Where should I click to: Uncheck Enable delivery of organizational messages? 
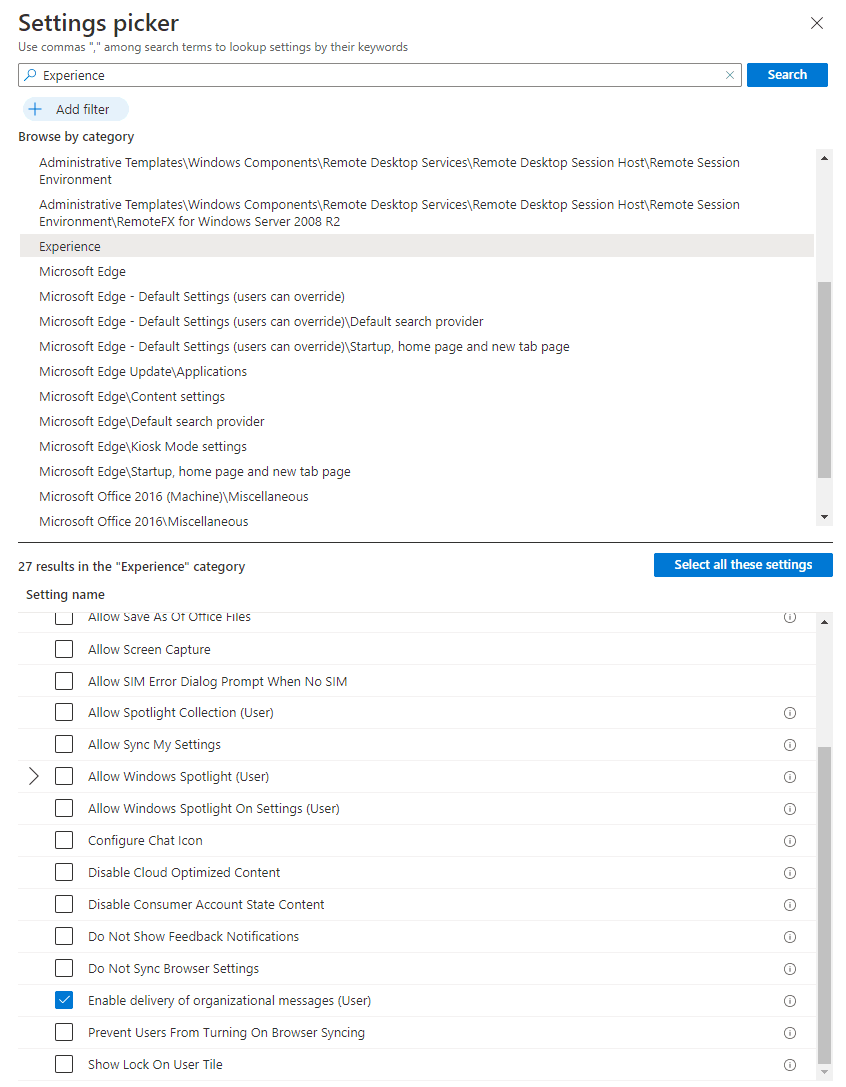tap(64, 1000)
